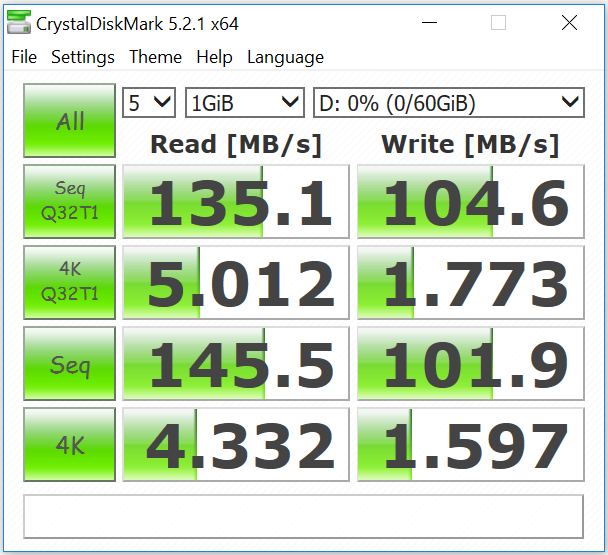Open the Language menu

285,57
